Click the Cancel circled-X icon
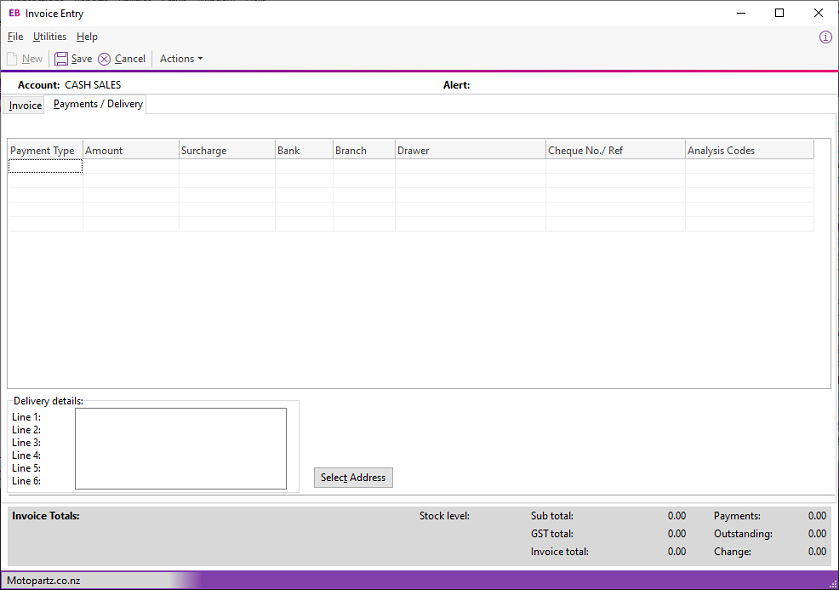Viewport: 839px width, 590px height. click(x=104, y=59)
